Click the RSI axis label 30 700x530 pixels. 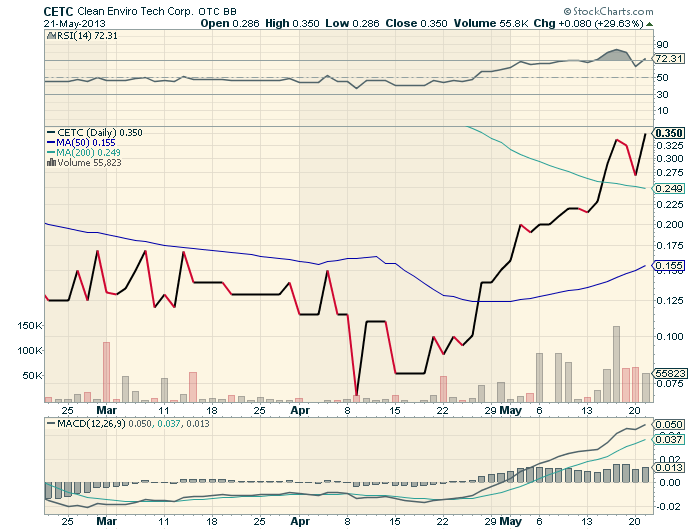click(662, 94)
